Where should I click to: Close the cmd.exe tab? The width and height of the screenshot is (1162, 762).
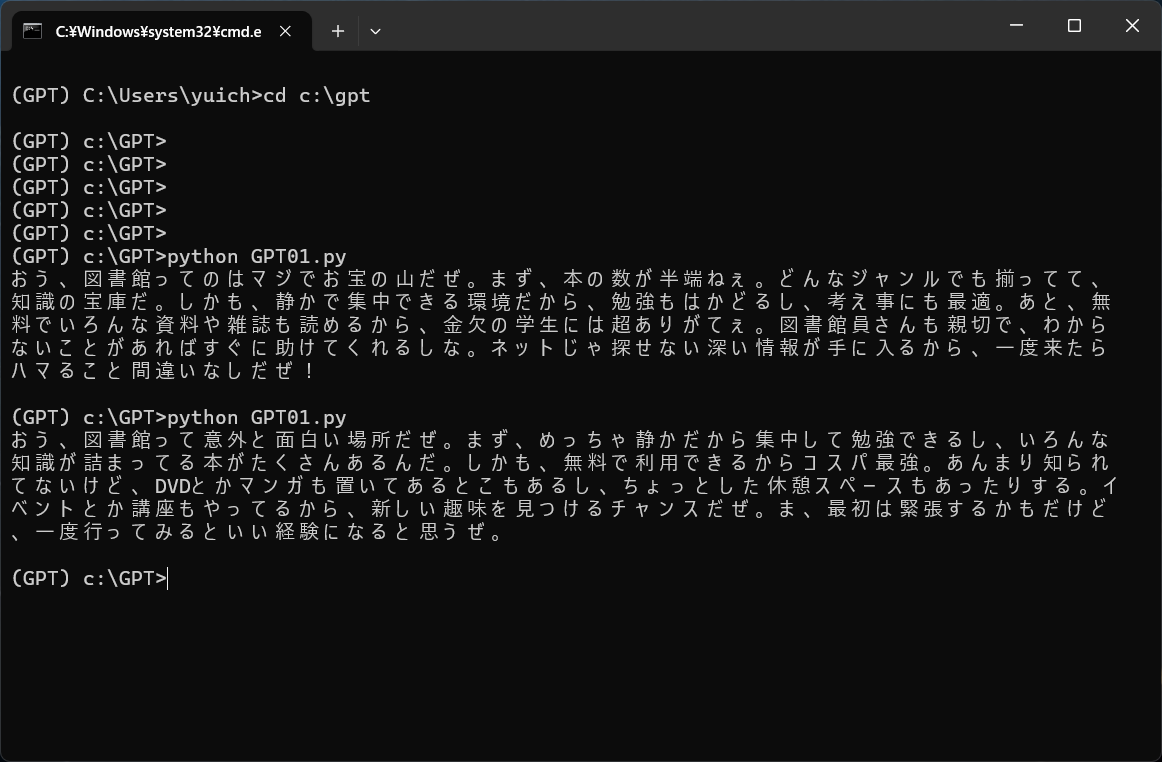(x=285, y=31)
